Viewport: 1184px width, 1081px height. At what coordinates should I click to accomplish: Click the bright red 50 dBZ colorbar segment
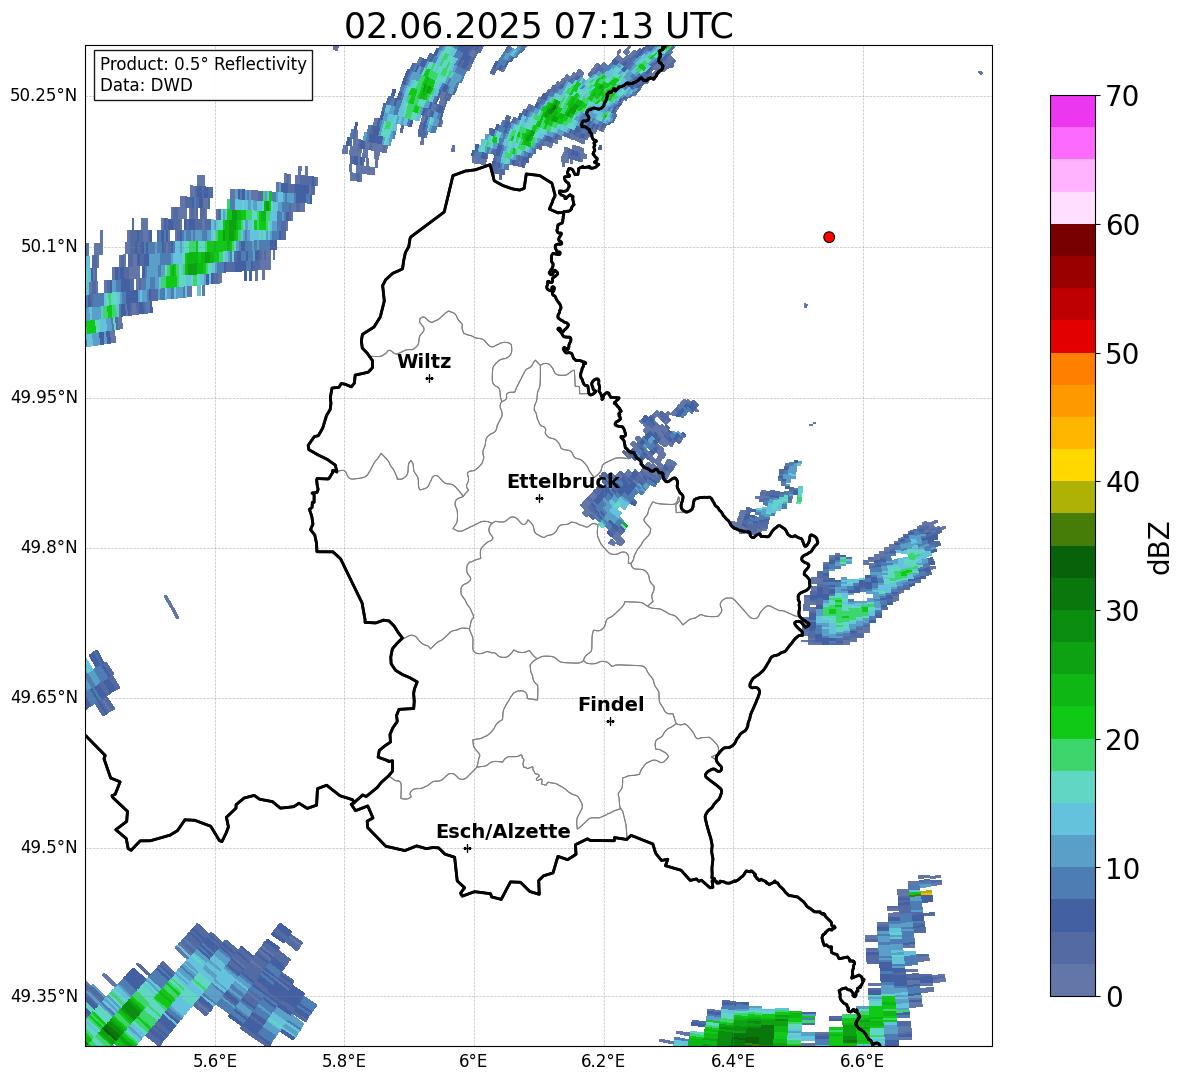1072,337
